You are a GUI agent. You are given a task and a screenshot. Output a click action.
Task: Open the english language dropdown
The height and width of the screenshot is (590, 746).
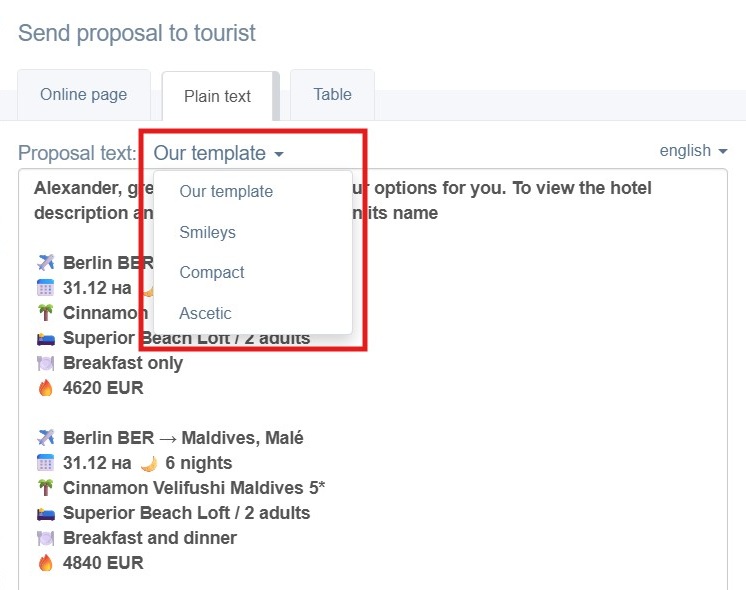coord(693,151)
